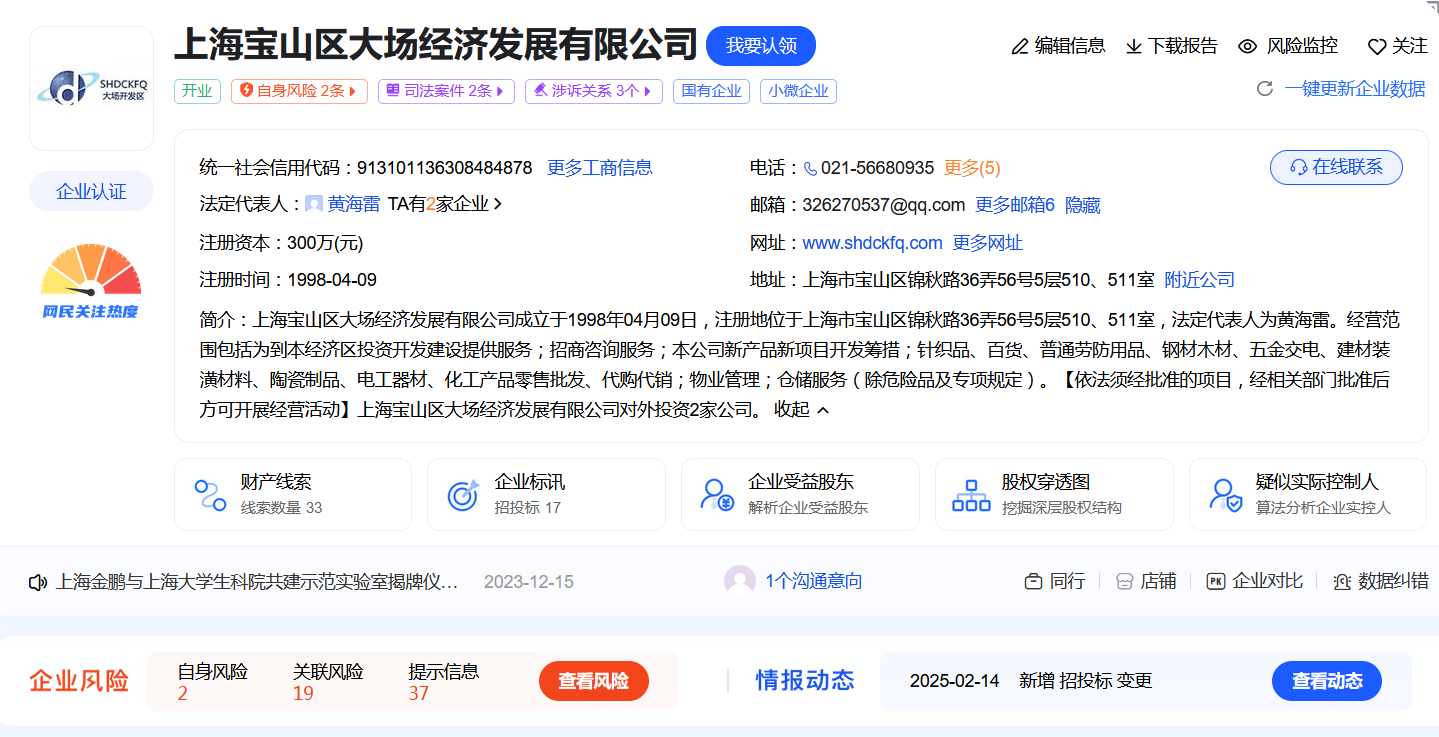The width and height of the screenshot is (1439, 737).
Task: Click the 统一社会信用代码 number 91310113630848487​8
Action: [x=445, y=168]
